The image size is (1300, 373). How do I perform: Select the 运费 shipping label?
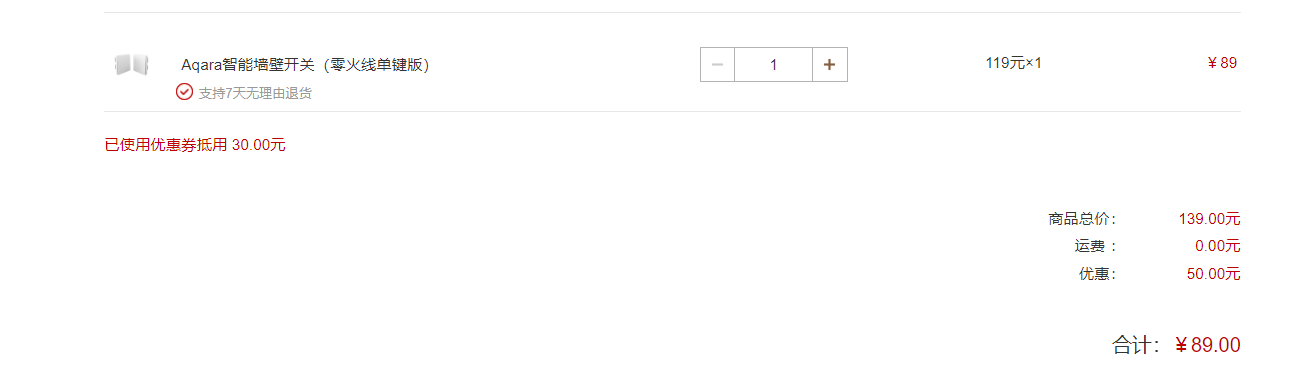click(x=1096, y=246)
